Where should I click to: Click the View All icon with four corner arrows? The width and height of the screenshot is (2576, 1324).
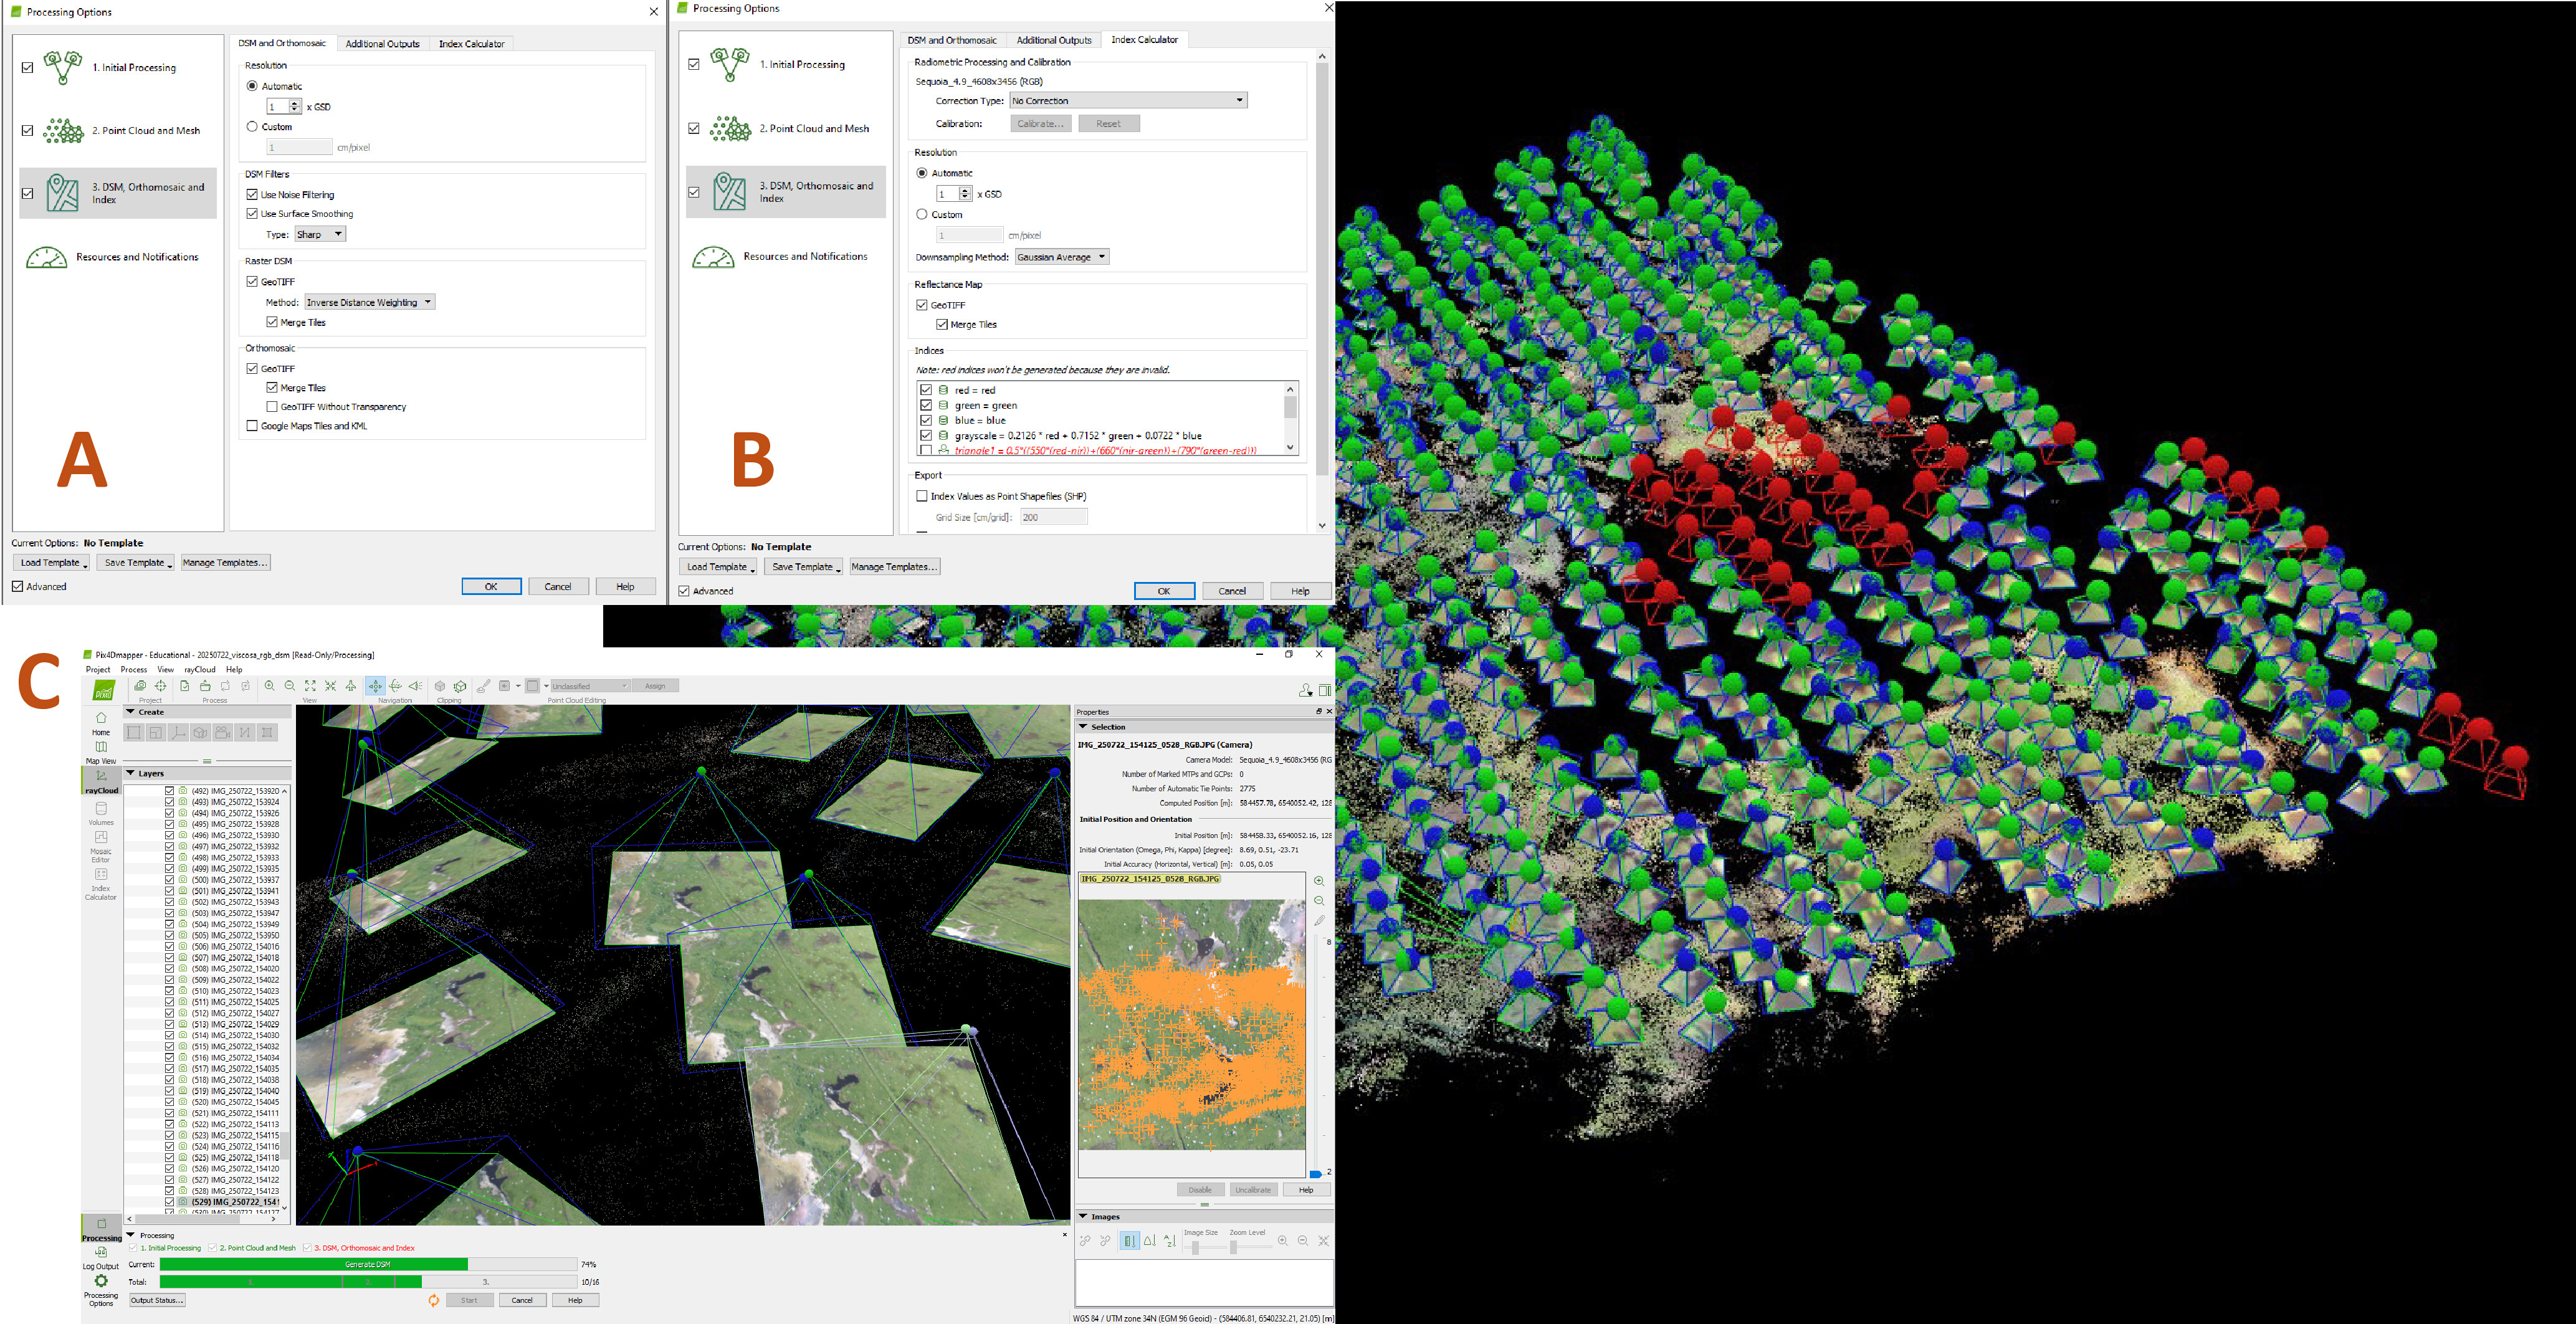(x=310, y=686)
